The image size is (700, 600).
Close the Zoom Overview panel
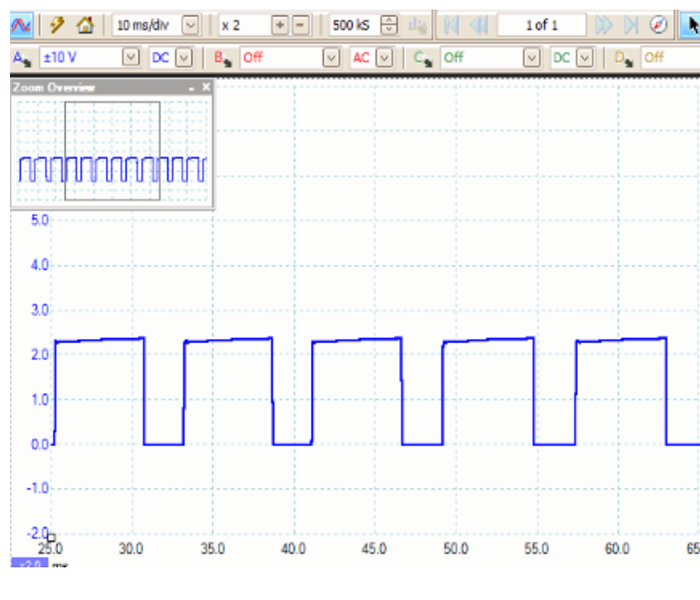[x=206, y=87]
